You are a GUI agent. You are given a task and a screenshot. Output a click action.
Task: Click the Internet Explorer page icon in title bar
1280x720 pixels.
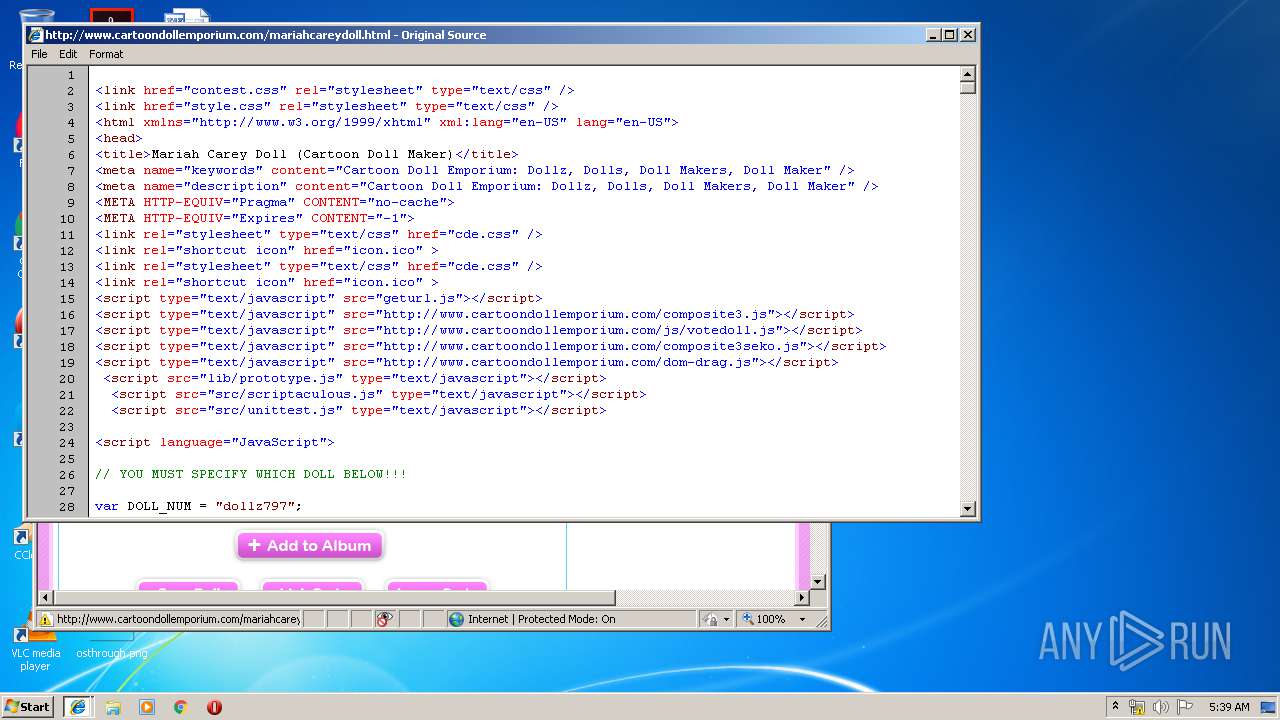pos(35,35)
